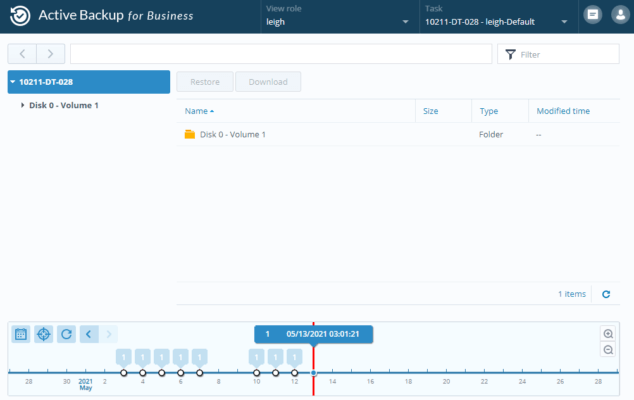Zoom out the timeline

click(x=608, y=349)
